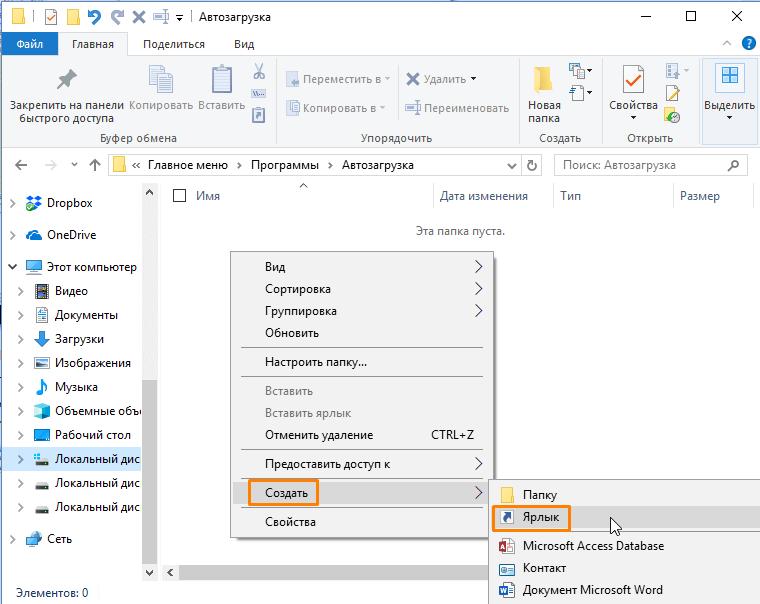The width and height of the screenshot is (760, 604).
Task: Click Программы in address breadcrumb
Action: (285, 165)
